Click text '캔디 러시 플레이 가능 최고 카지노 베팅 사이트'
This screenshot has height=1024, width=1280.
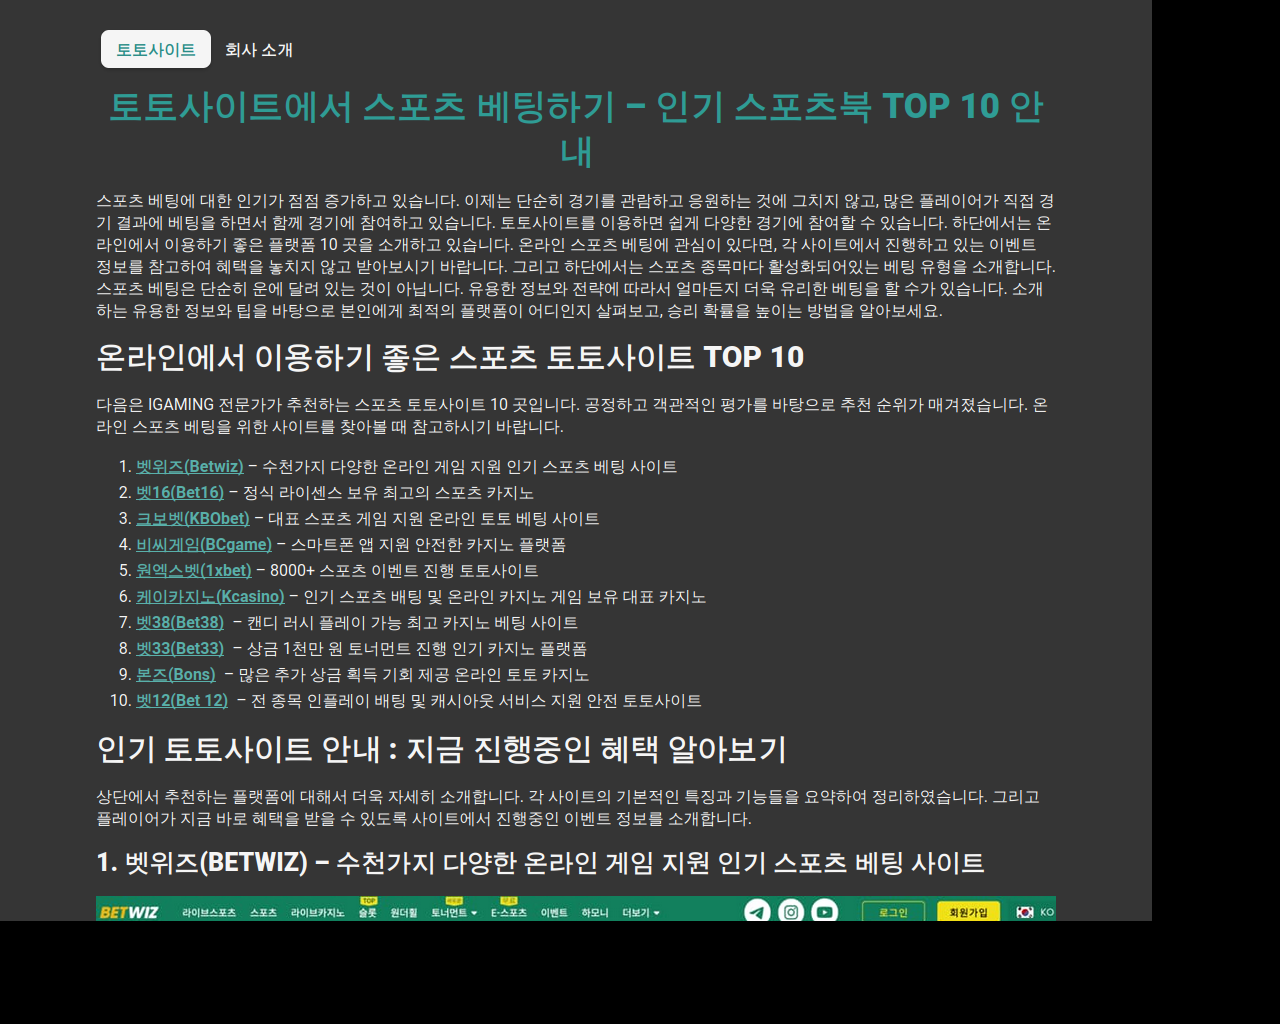pyautogui.click(x=412, y=623)
